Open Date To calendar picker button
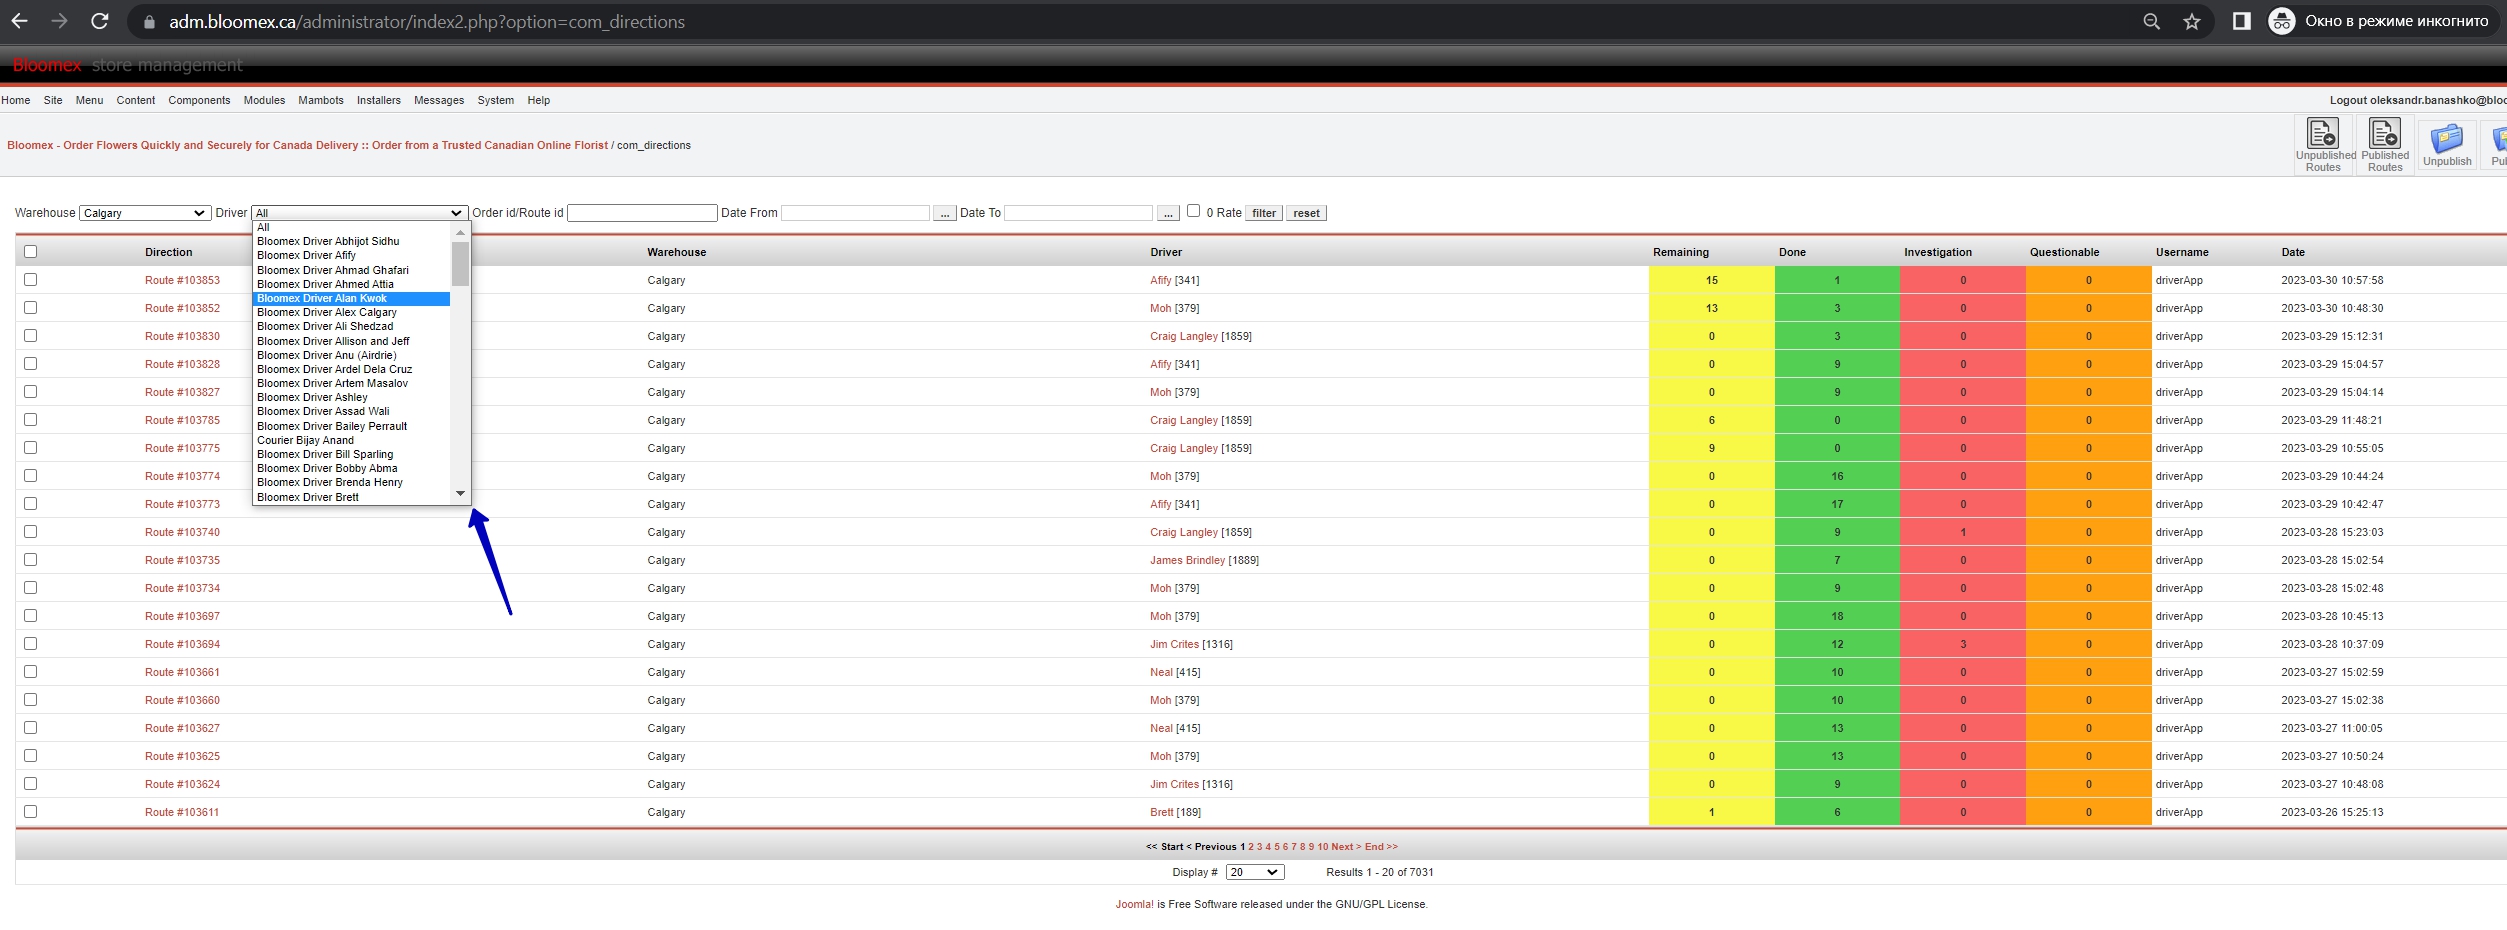2507x930 pixels. 1168,213
